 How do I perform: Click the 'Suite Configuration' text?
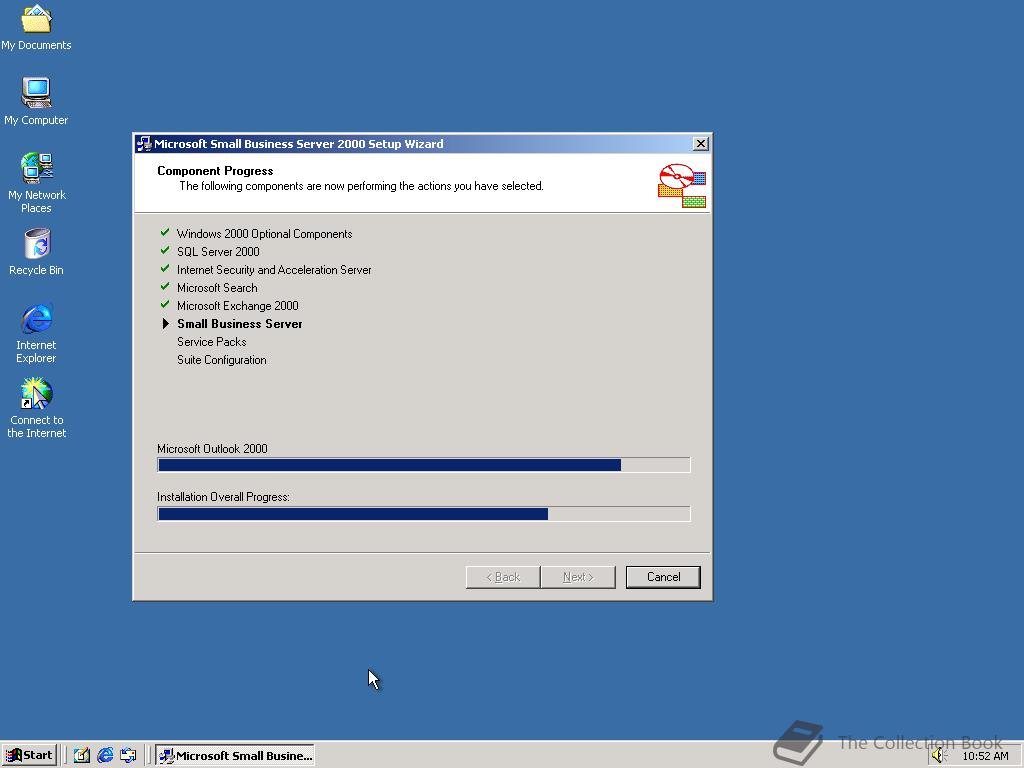click(x=221, y=360)
